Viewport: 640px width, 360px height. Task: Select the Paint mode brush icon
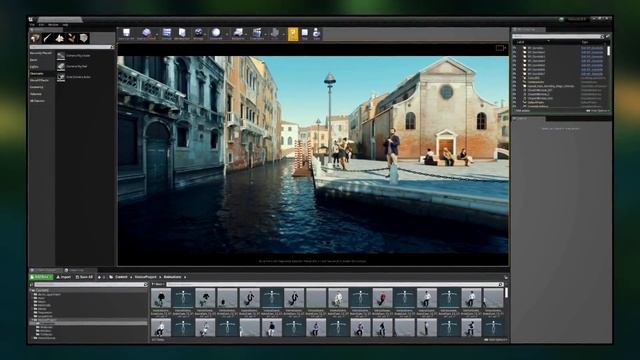coord(47,38)
